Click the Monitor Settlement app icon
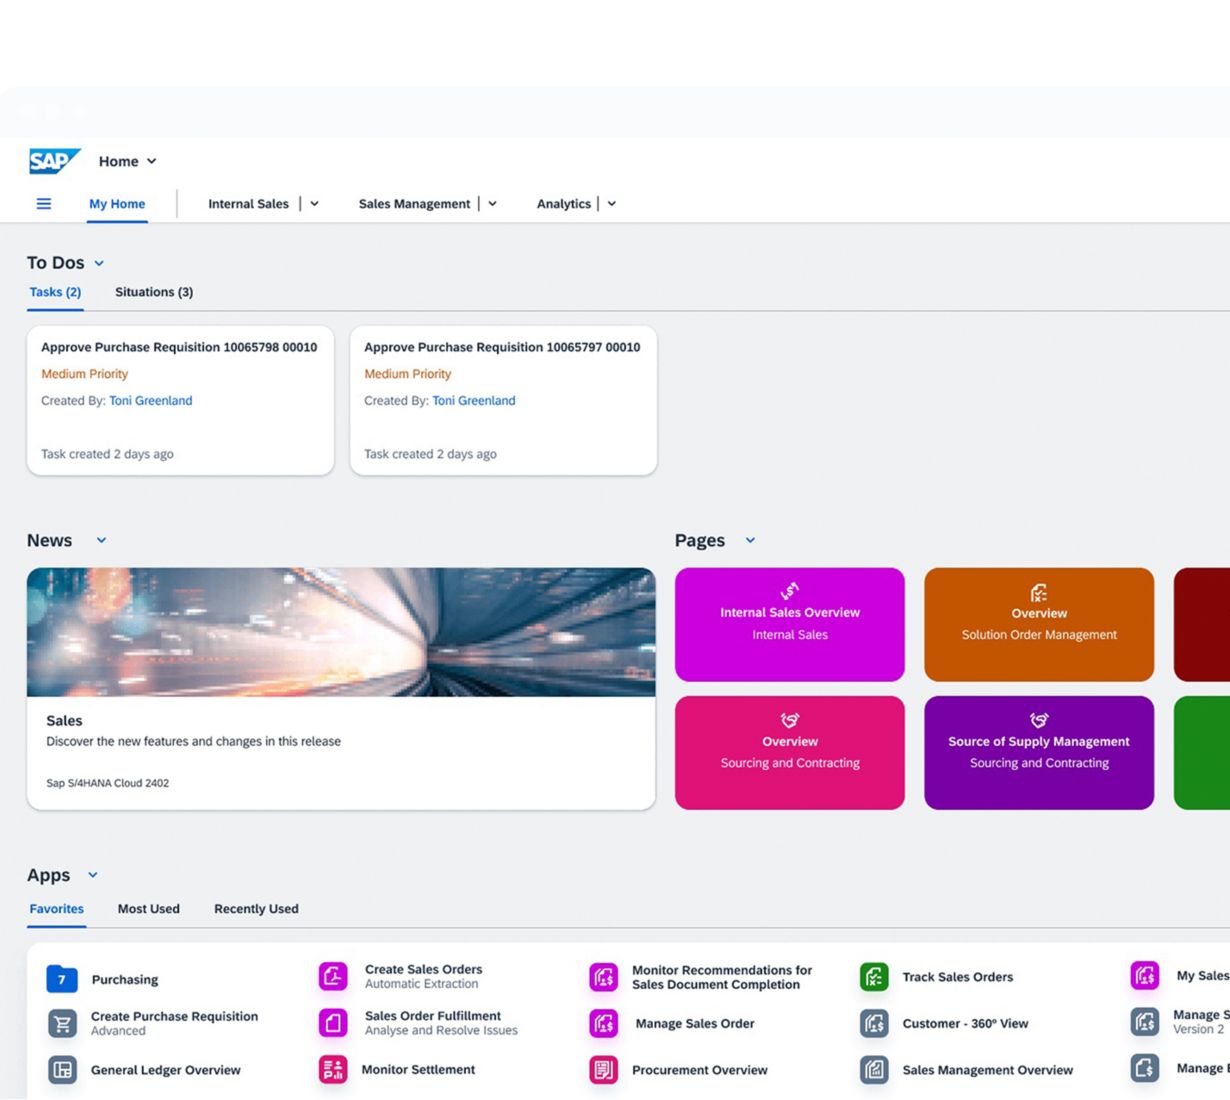 click(x=333, y=1070)
